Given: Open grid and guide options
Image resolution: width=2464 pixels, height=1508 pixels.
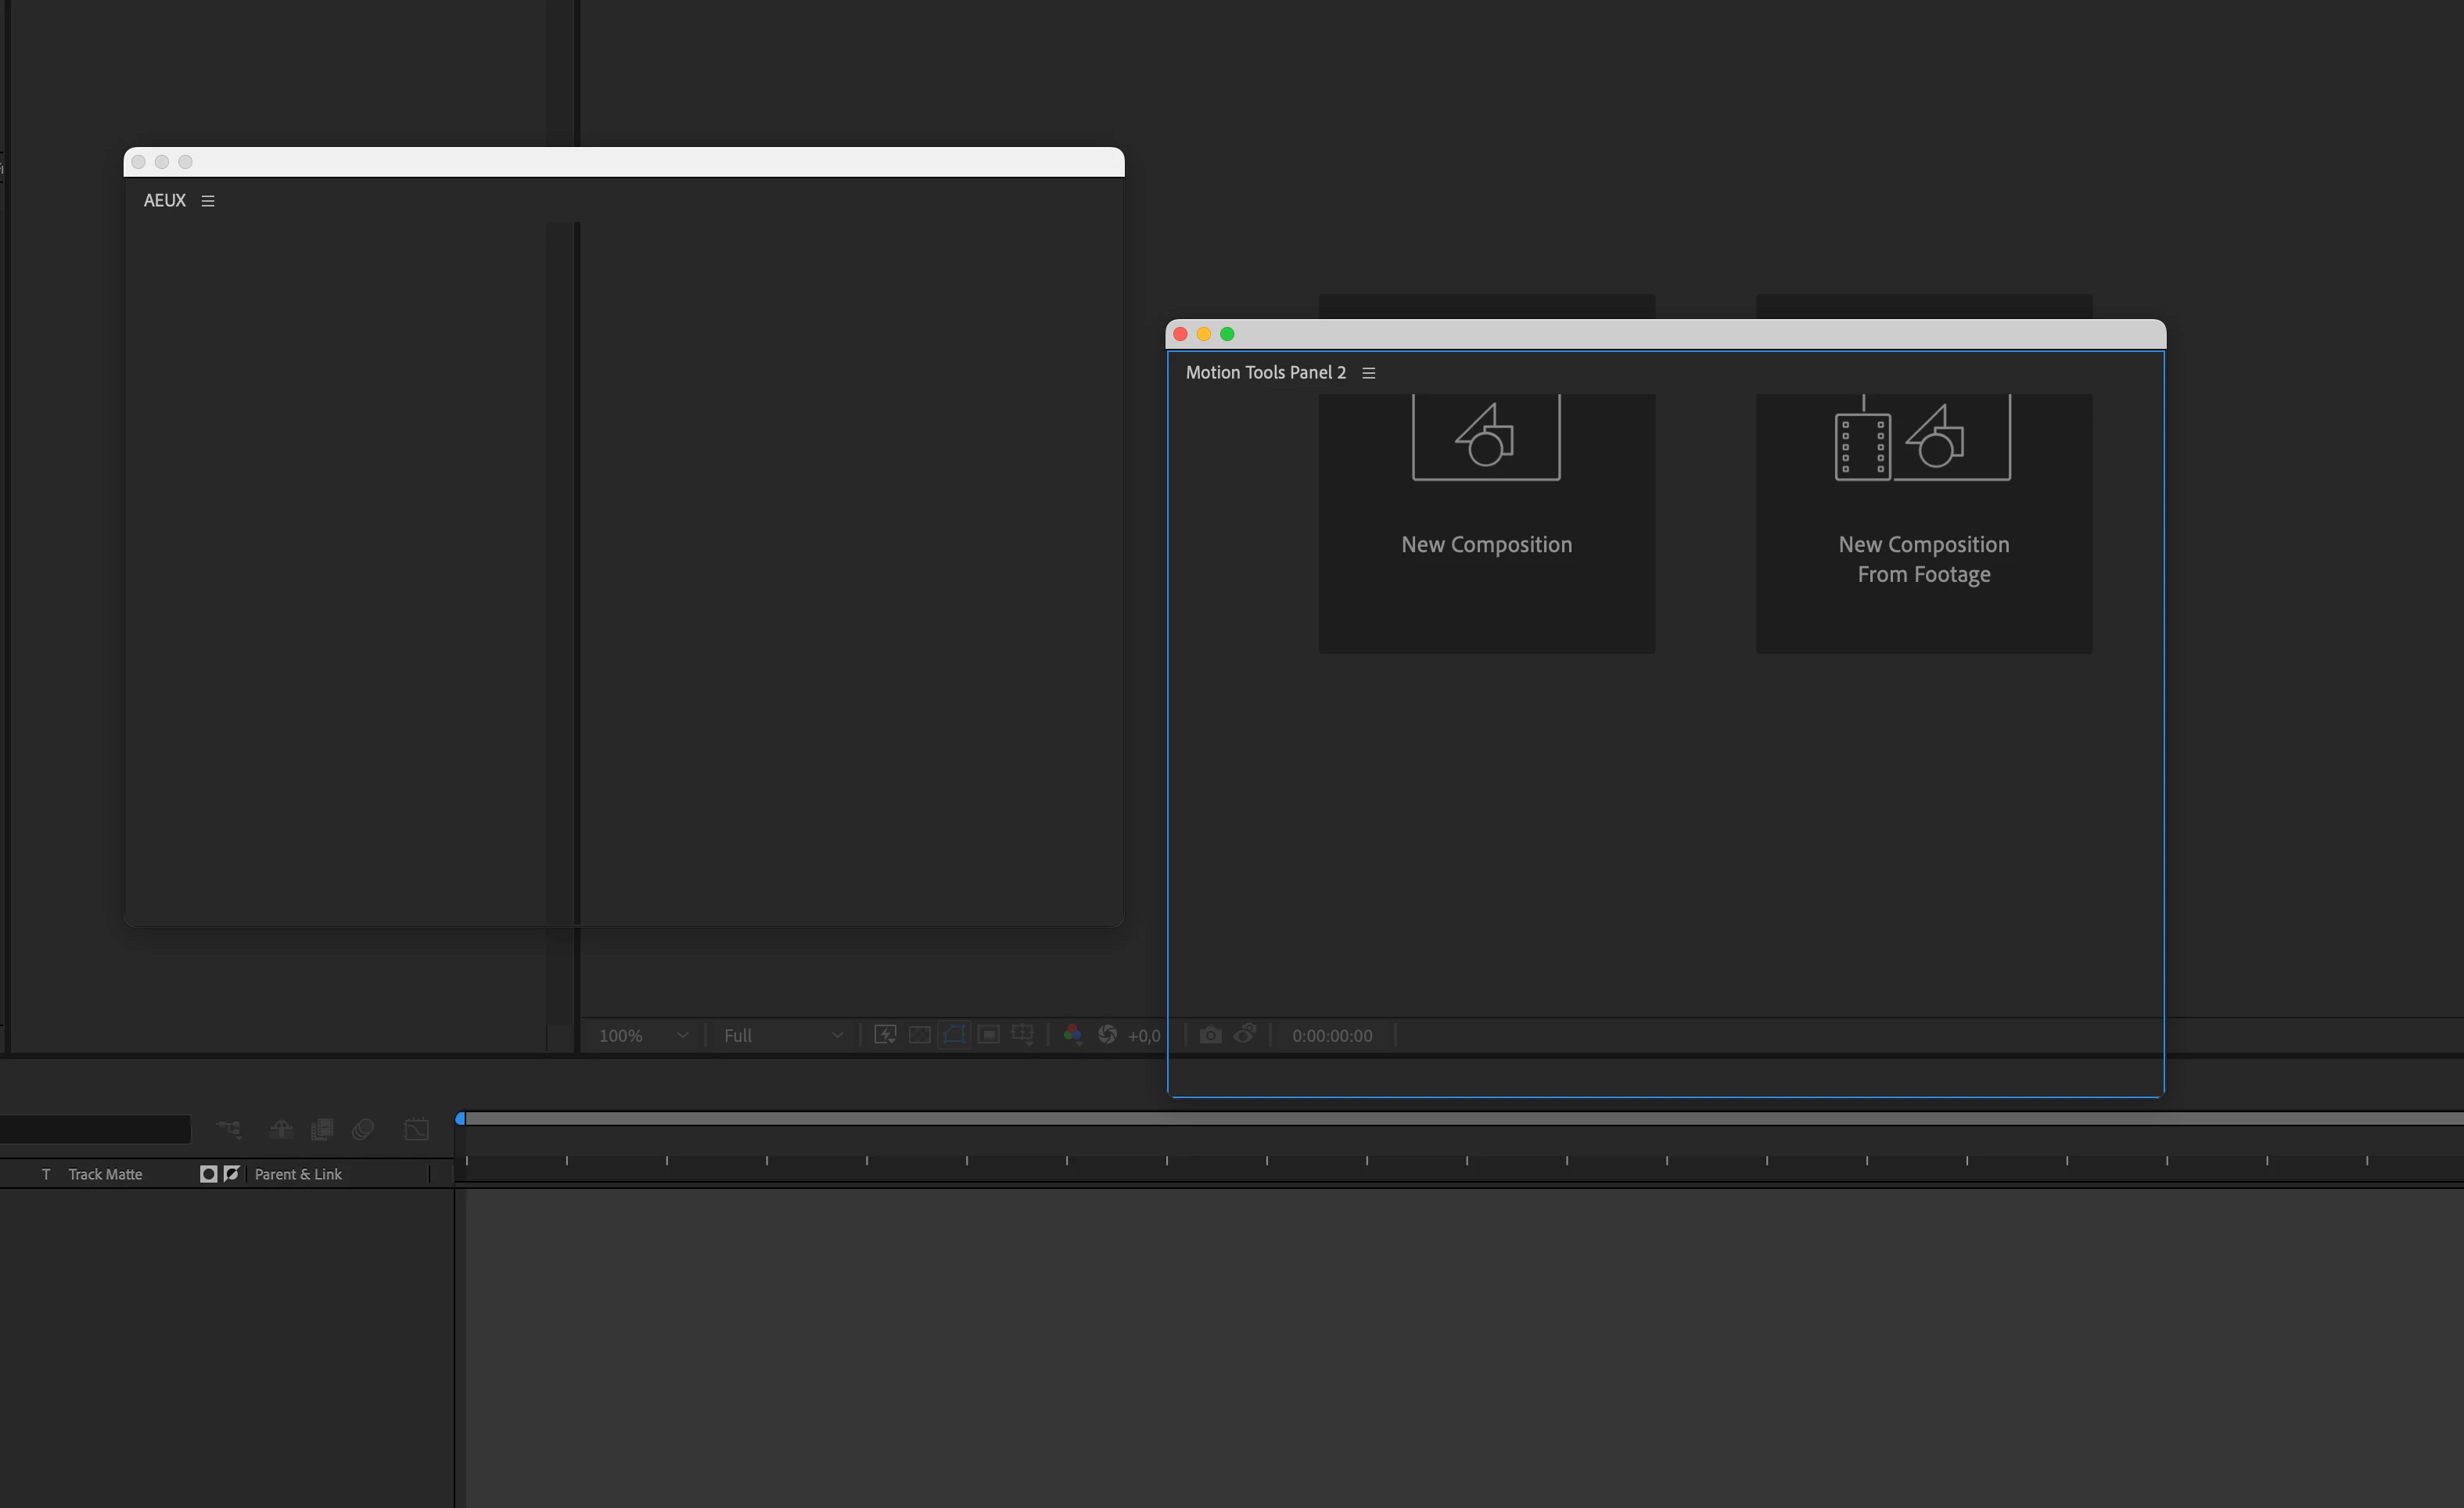Looking at the screenshot, I should (x=1022, y=1035).
